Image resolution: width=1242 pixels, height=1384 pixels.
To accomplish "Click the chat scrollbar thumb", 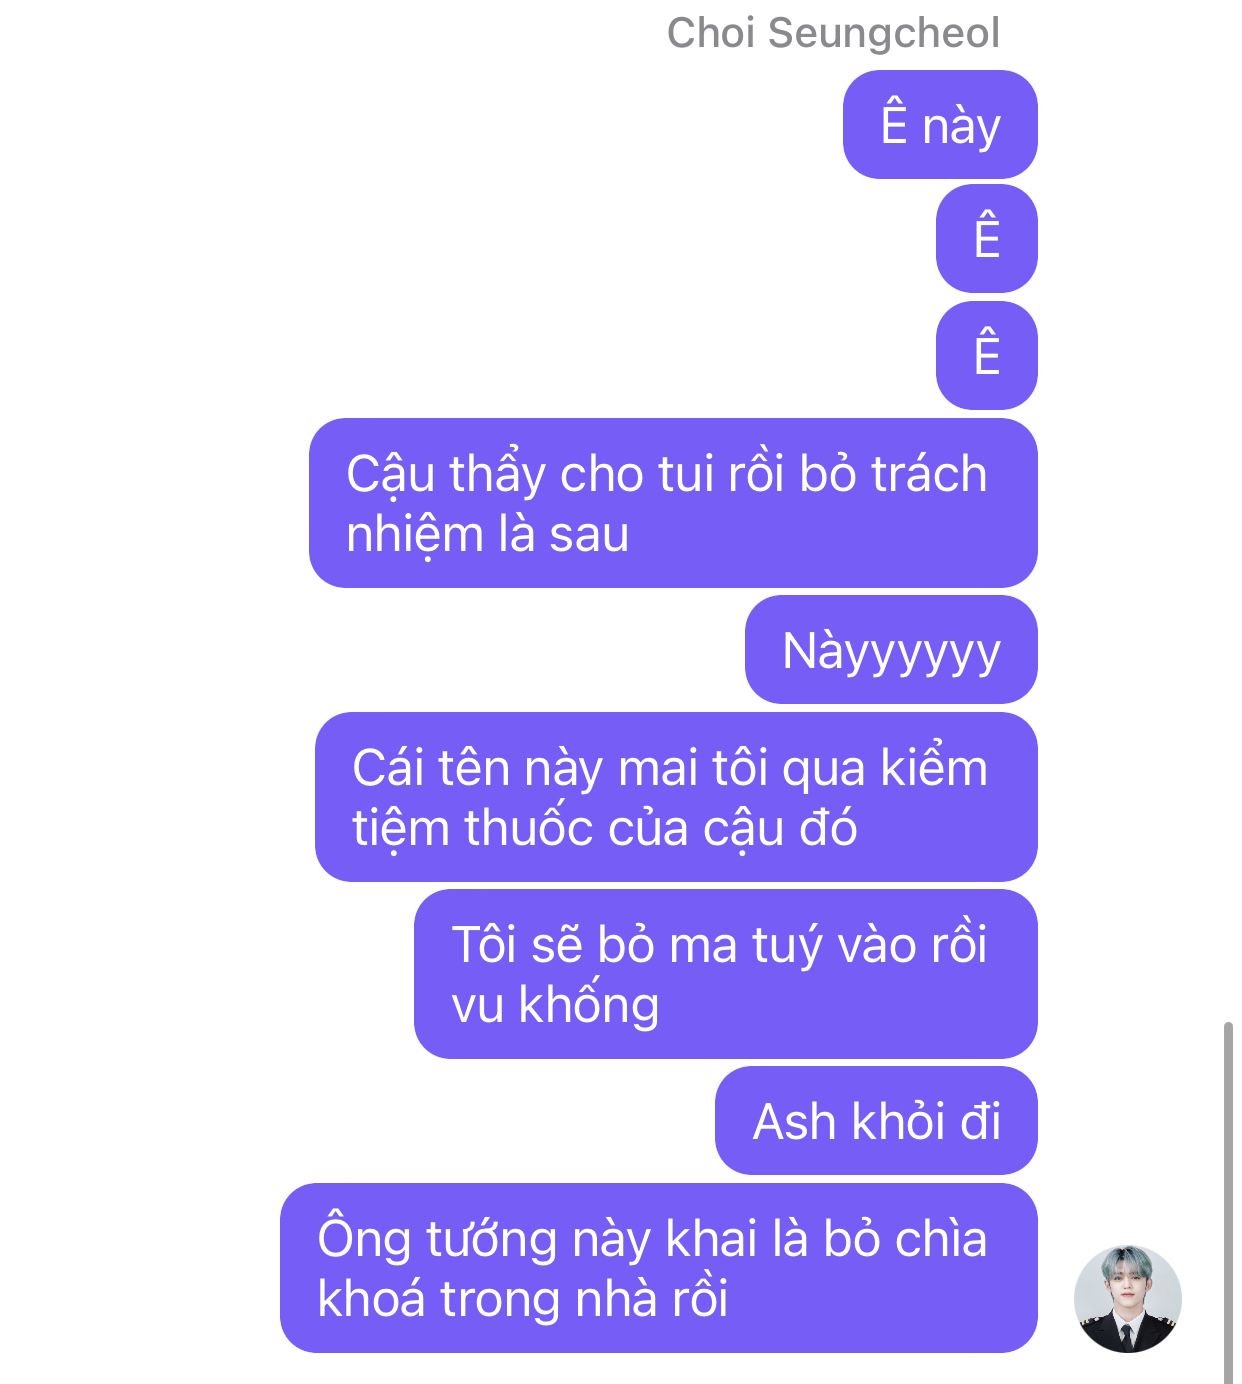I will click(1229, 1202).
